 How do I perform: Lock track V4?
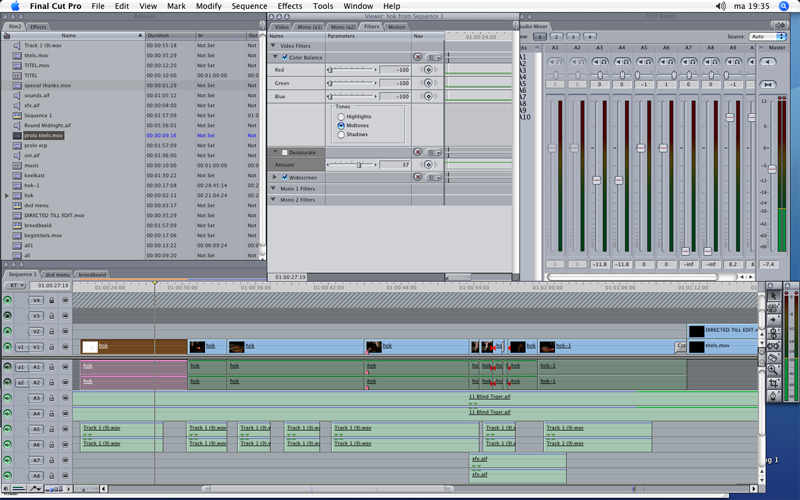[x=52, y=301]
